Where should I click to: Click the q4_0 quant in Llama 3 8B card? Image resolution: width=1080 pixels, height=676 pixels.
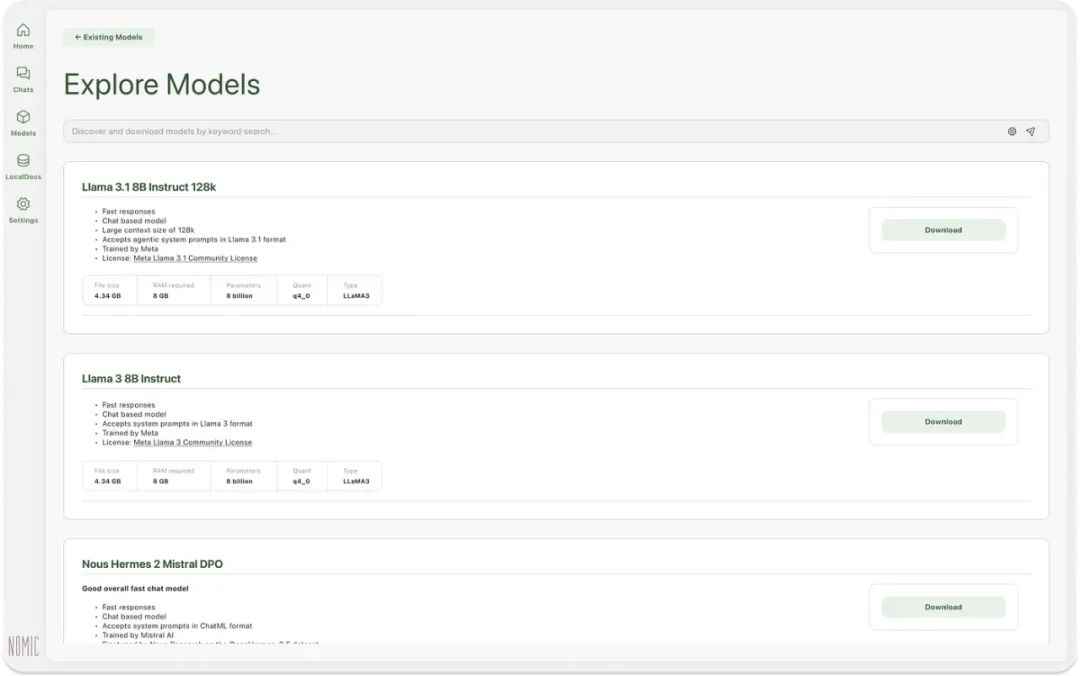tap(301, 482)
